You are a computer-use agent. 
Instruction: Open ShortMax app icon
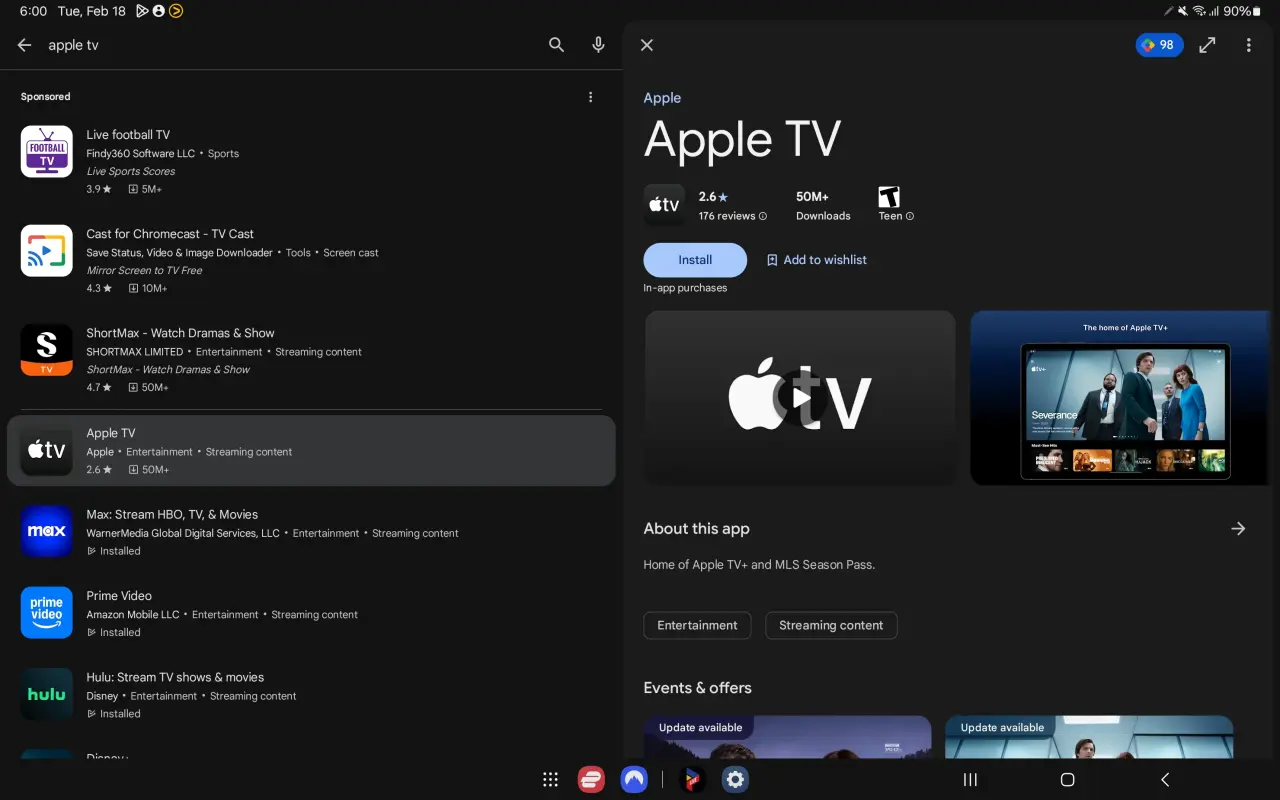(x=47, y=350)
